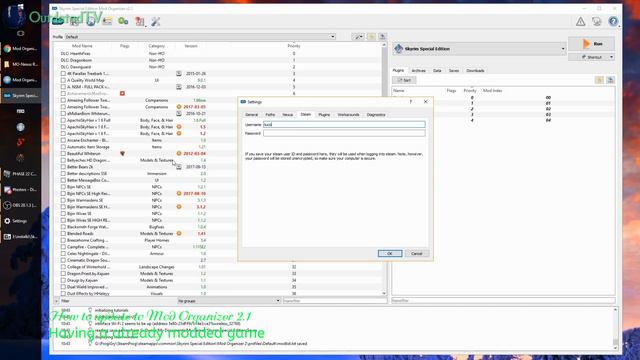This screenshot has width=640, height=360.
Task: Sort mod list by Priority header
Action: 294,46
